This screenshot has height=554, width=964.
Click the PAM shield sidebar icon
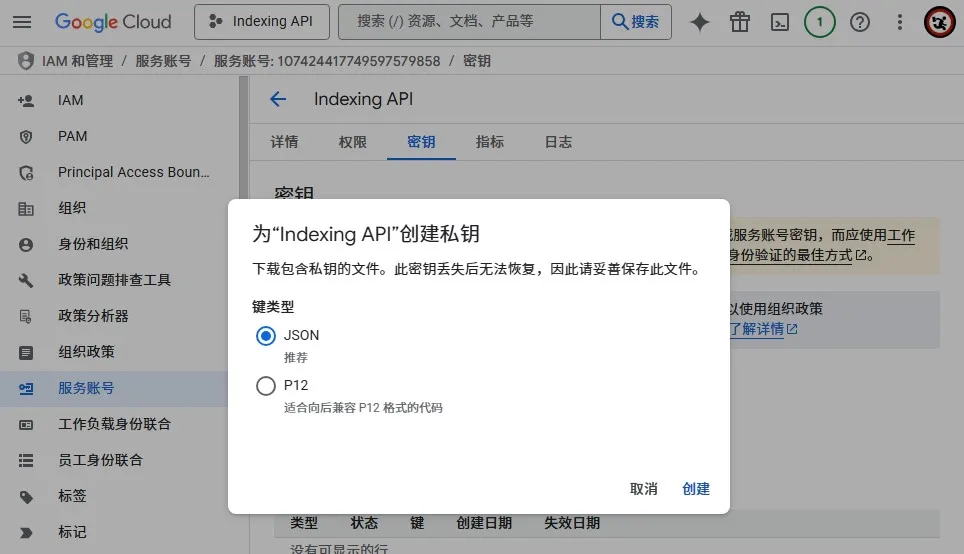pos(26,137)
